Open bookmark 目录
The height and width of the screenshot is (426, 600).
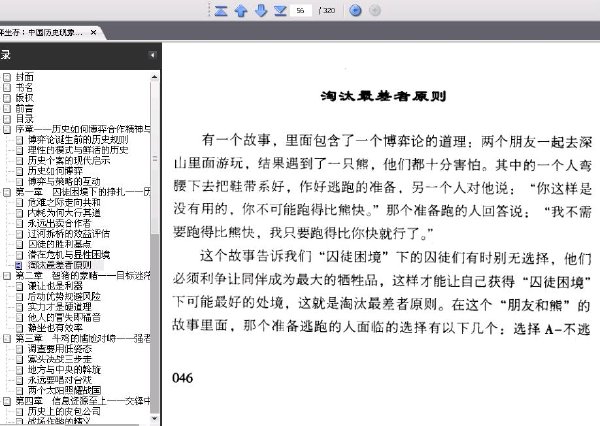pos(25,119)
